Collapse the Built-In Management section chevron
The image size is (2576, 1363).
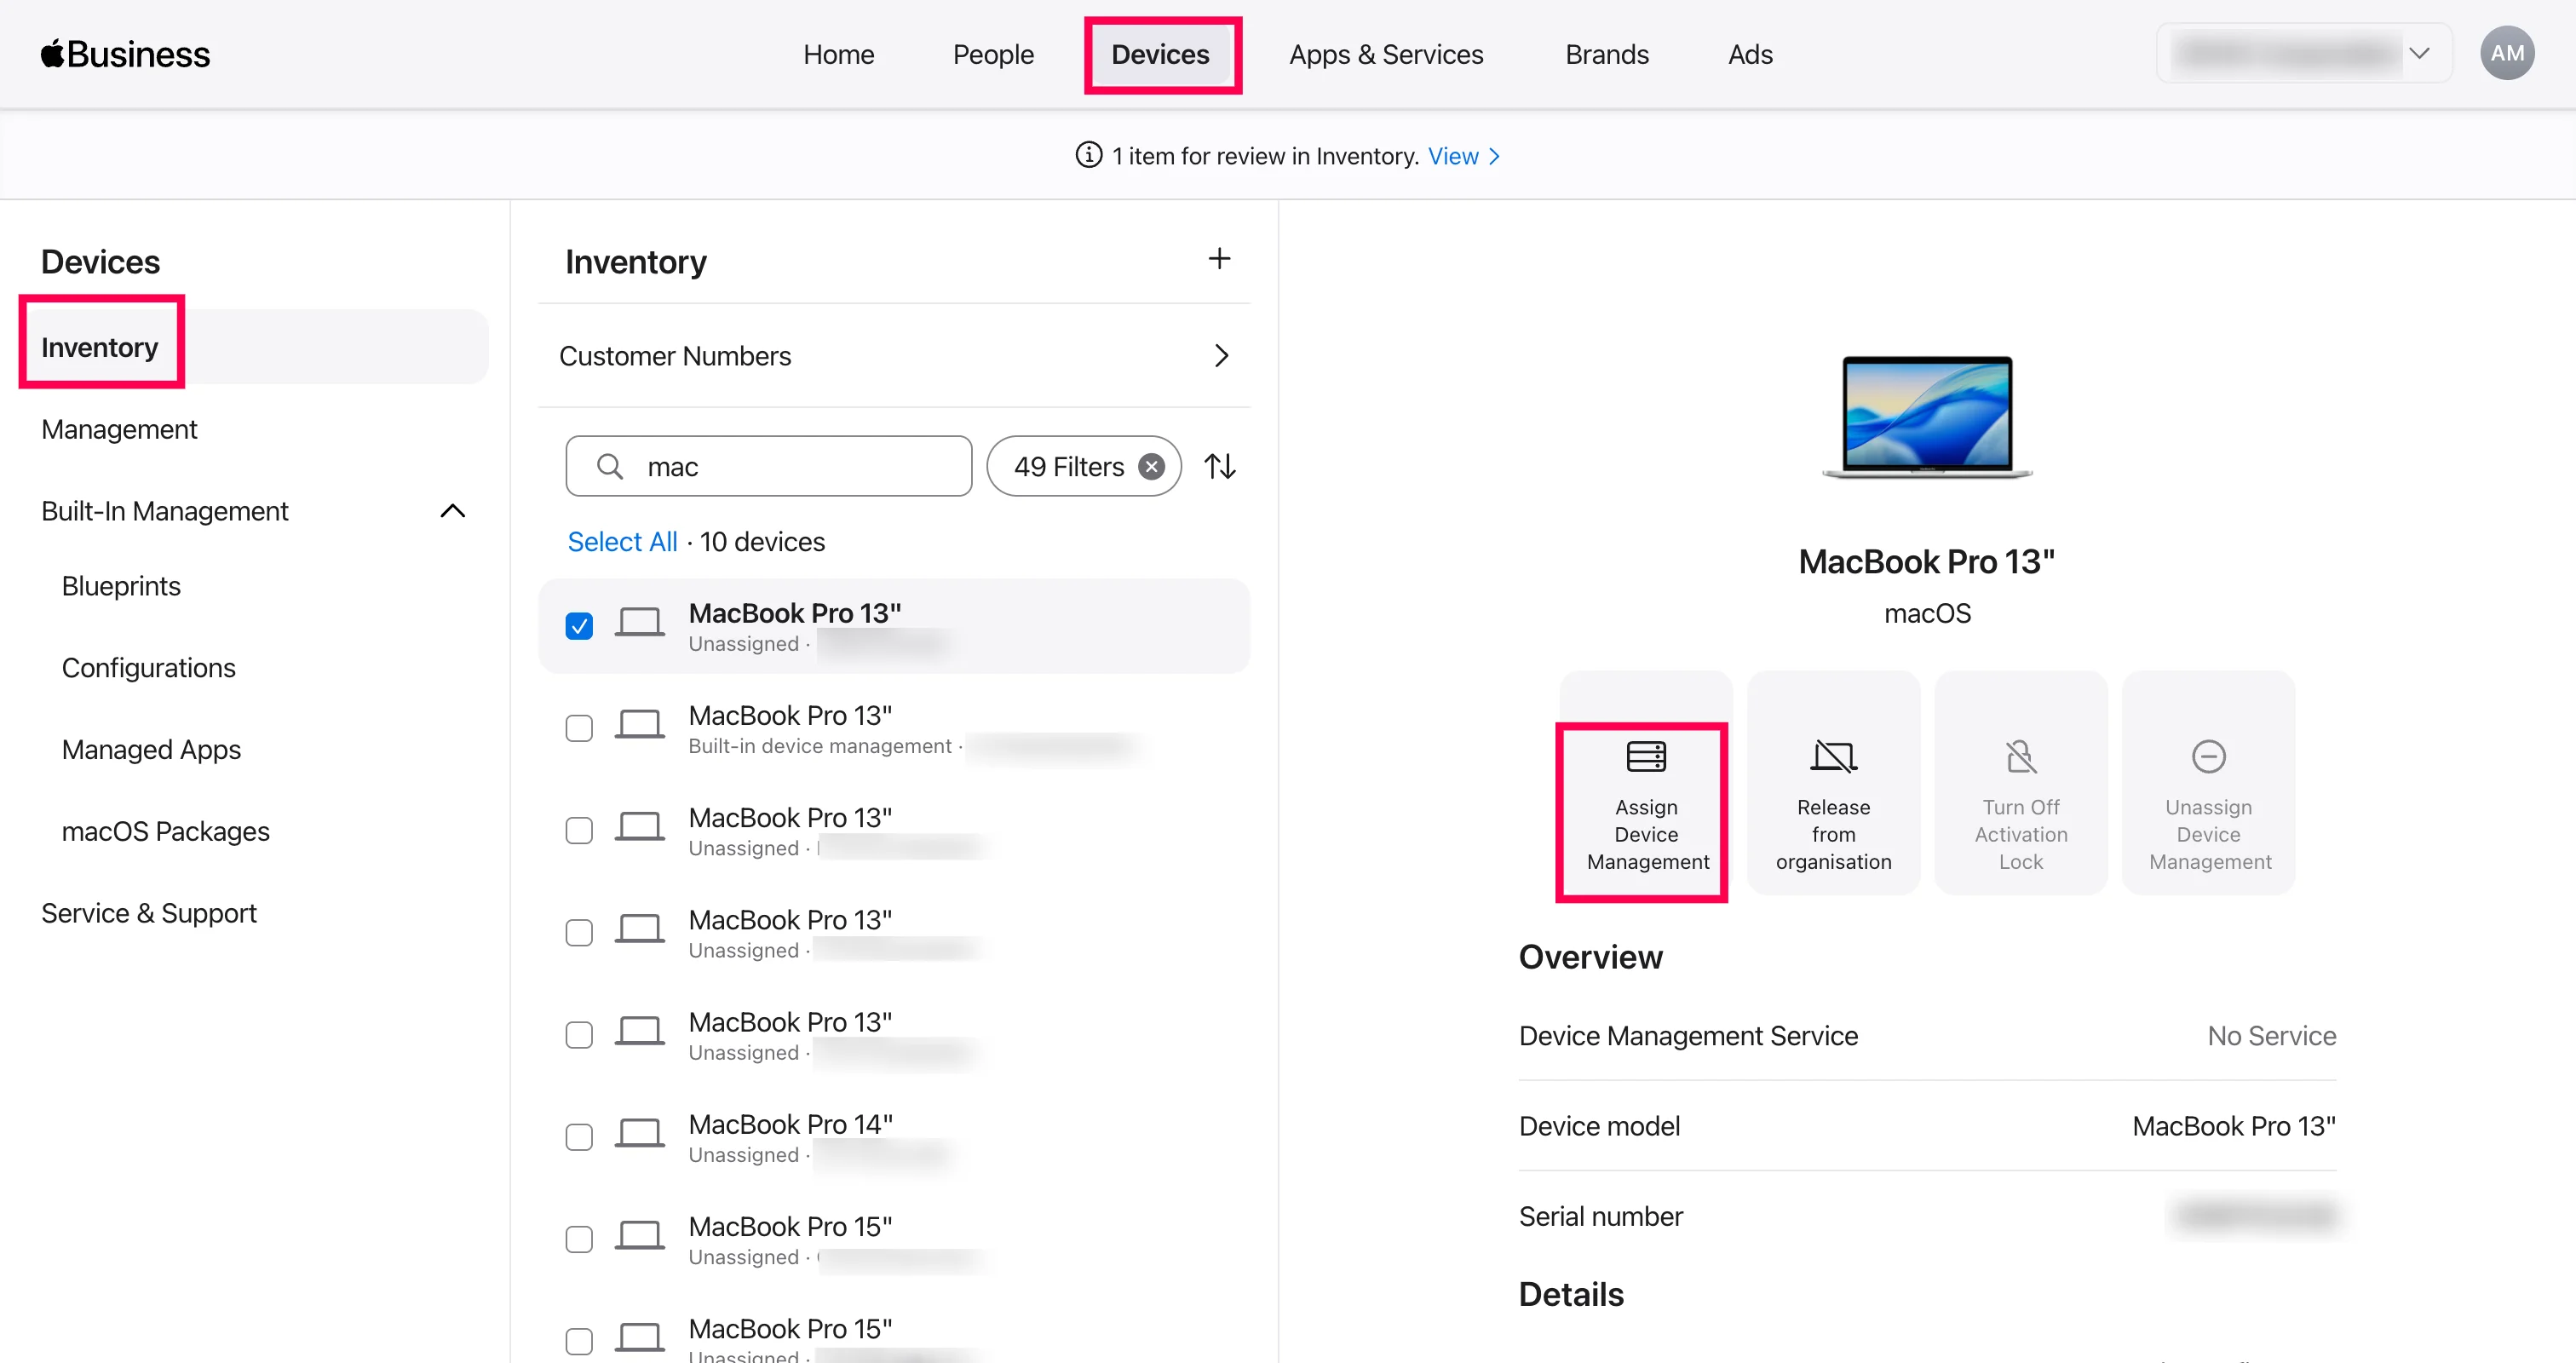[453, 511]
